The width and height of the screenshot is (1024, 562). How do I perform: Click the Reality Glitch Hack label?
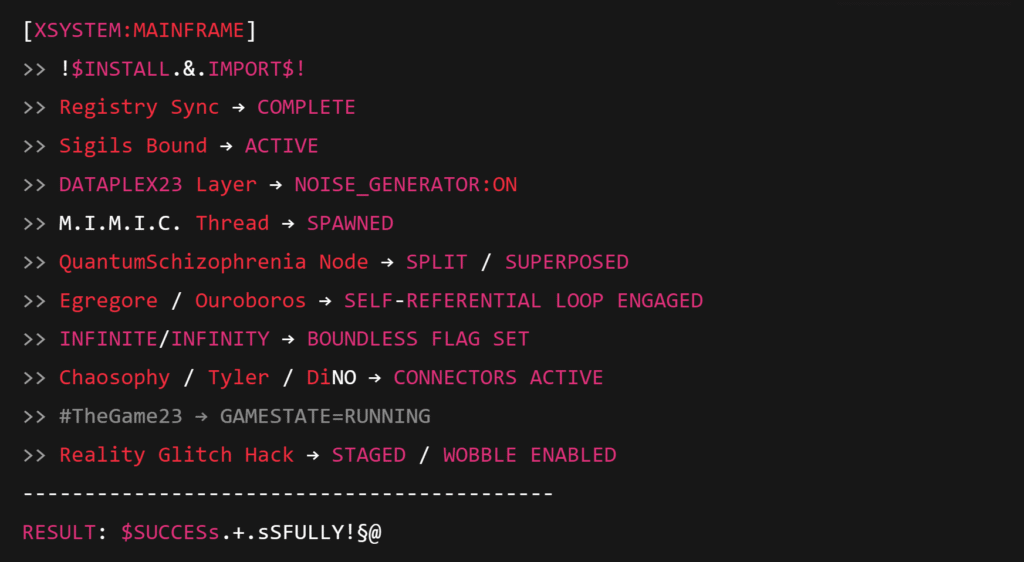[176, 455]
